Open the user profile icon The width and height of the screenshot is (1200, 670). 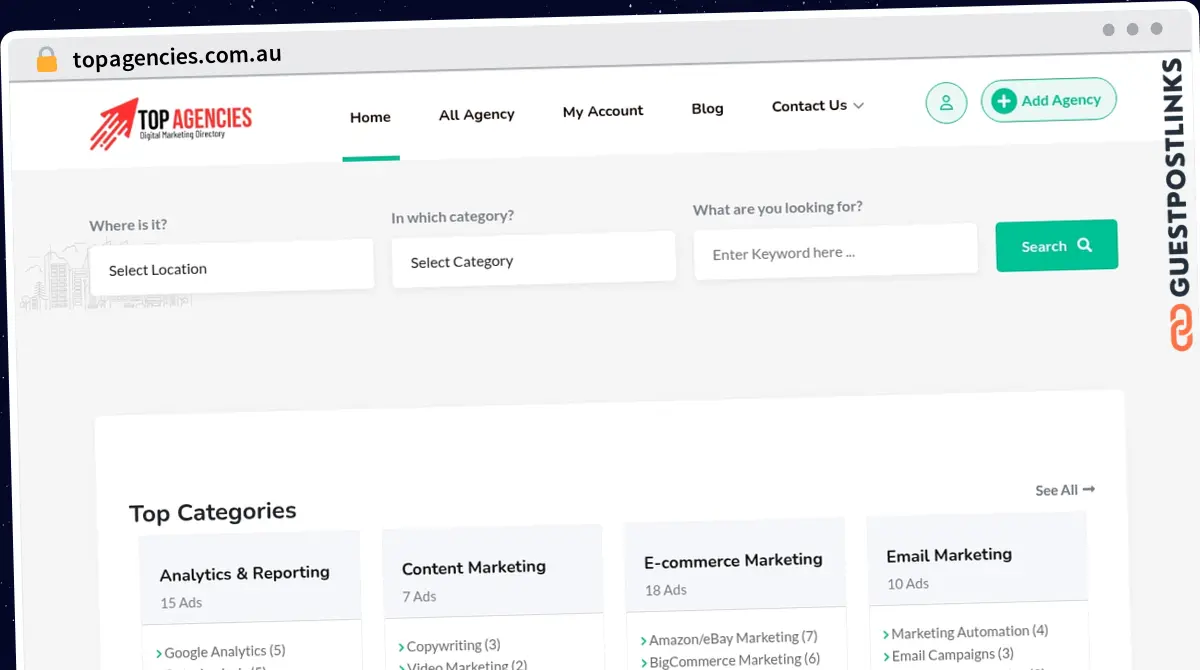click(945, 103)
